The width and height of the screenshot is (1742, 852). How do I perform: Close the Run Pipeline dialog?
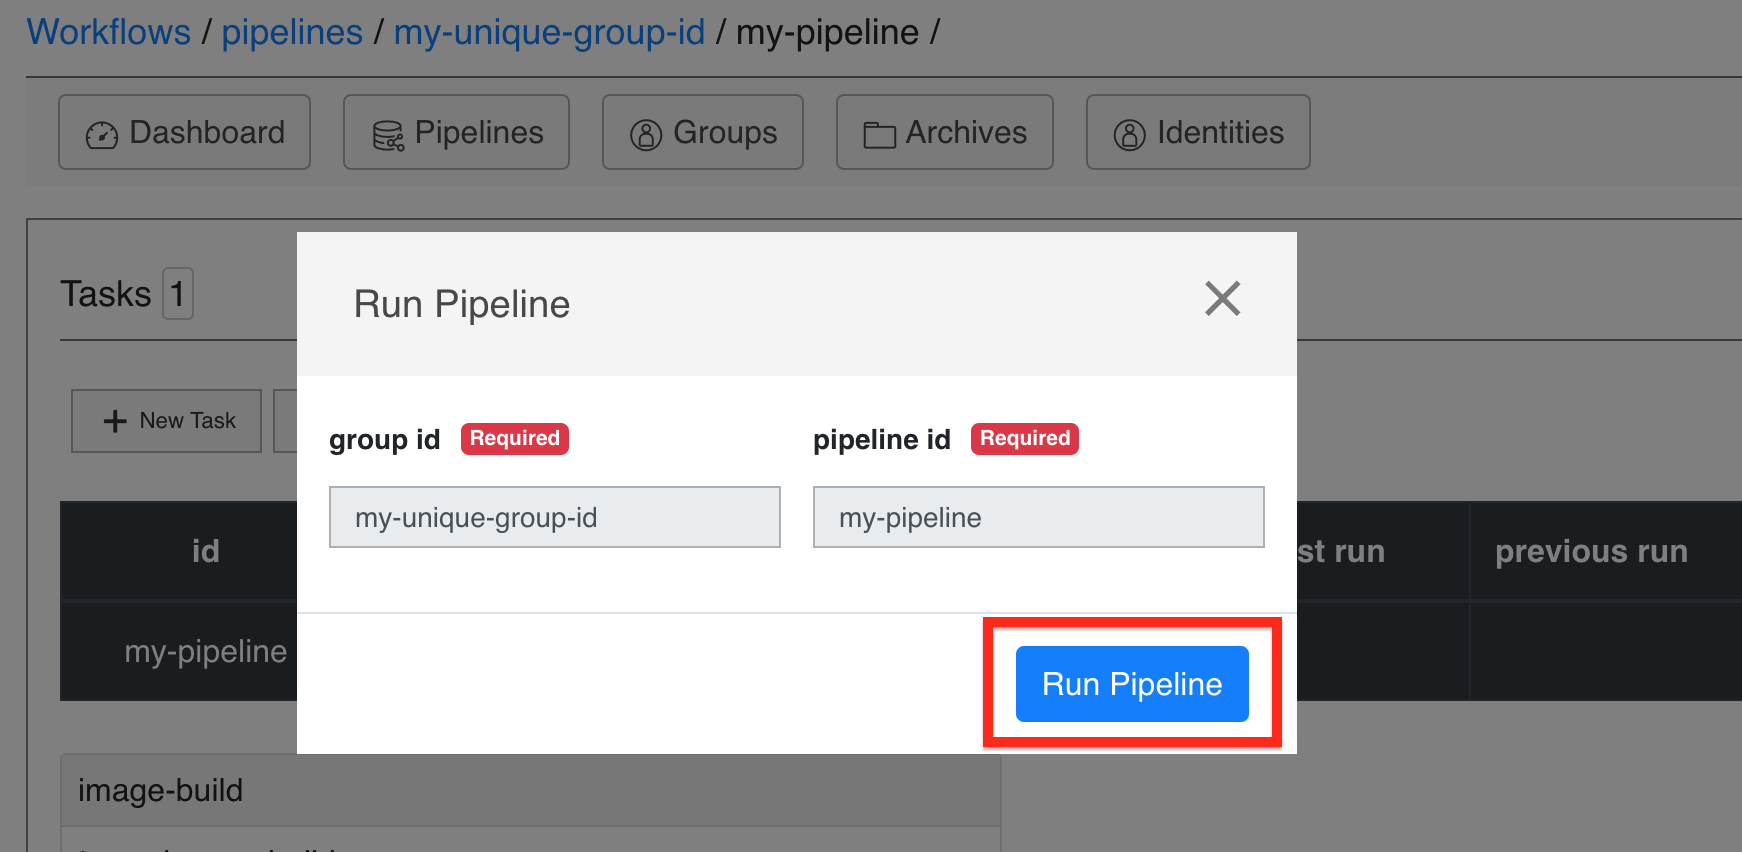coord(1222,298)
